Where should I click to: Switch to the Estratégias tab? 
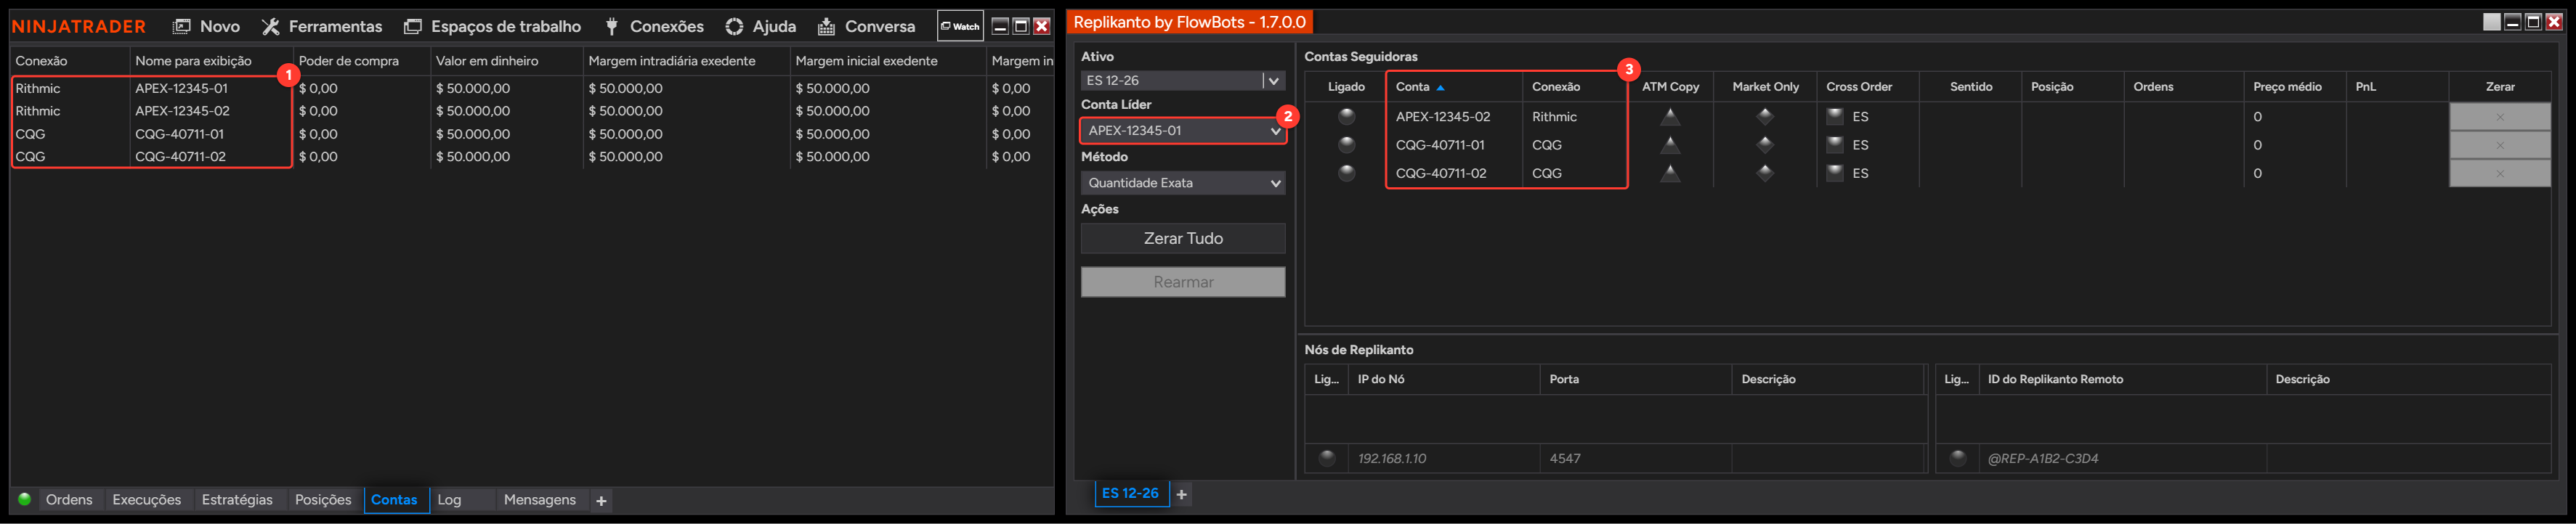(x=237, y=499)
